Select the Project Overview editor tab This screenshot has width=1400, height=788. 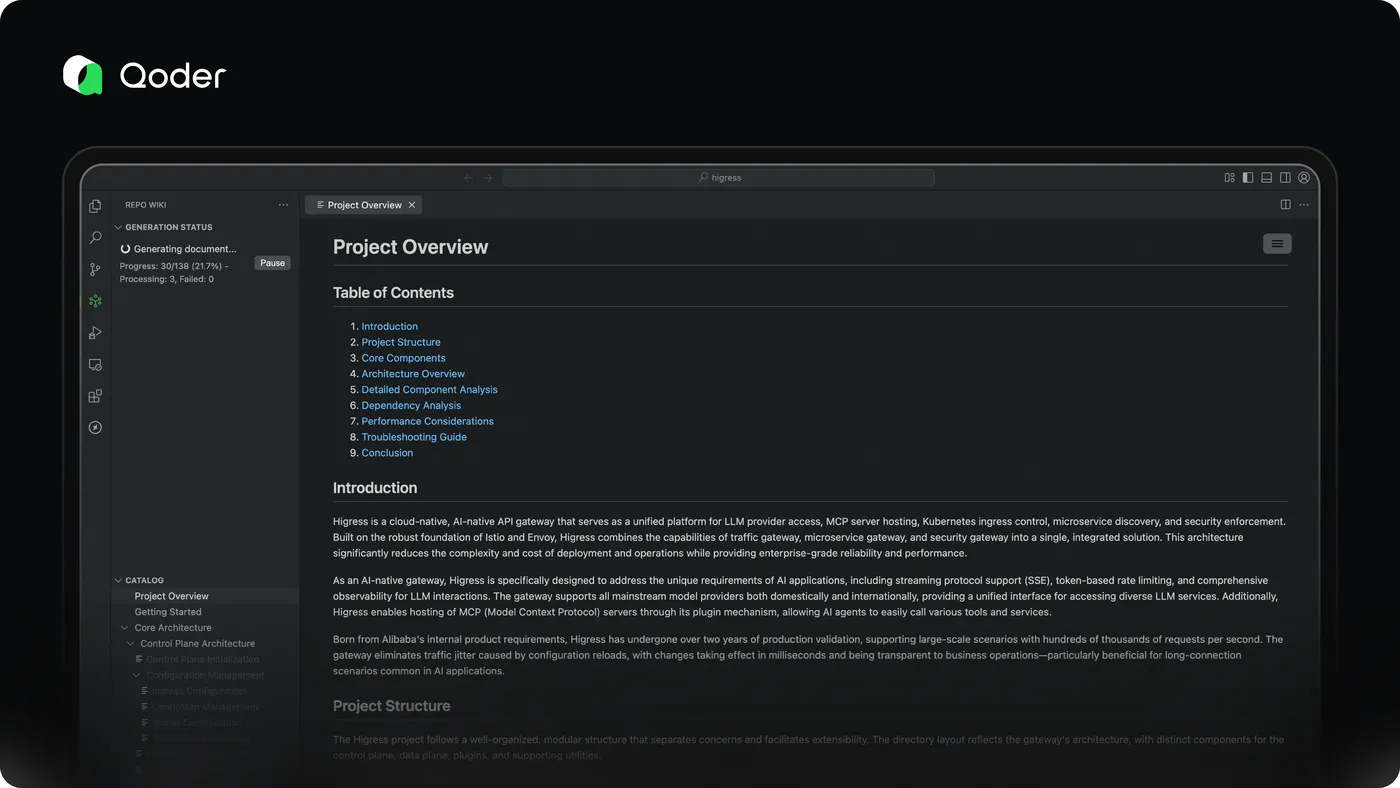(x=364, y=205)
